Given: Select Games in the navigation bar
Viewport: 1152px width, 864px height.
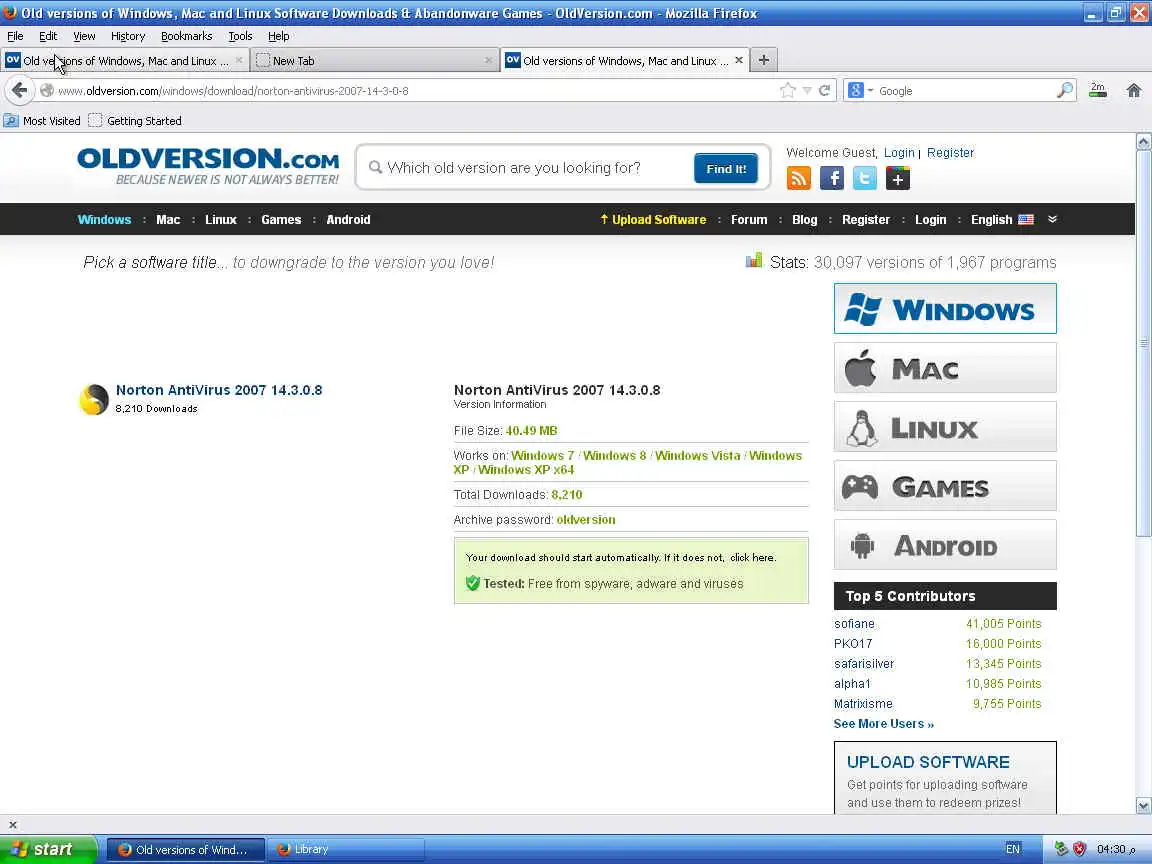Looking at the screenshot, I should 281,220.
